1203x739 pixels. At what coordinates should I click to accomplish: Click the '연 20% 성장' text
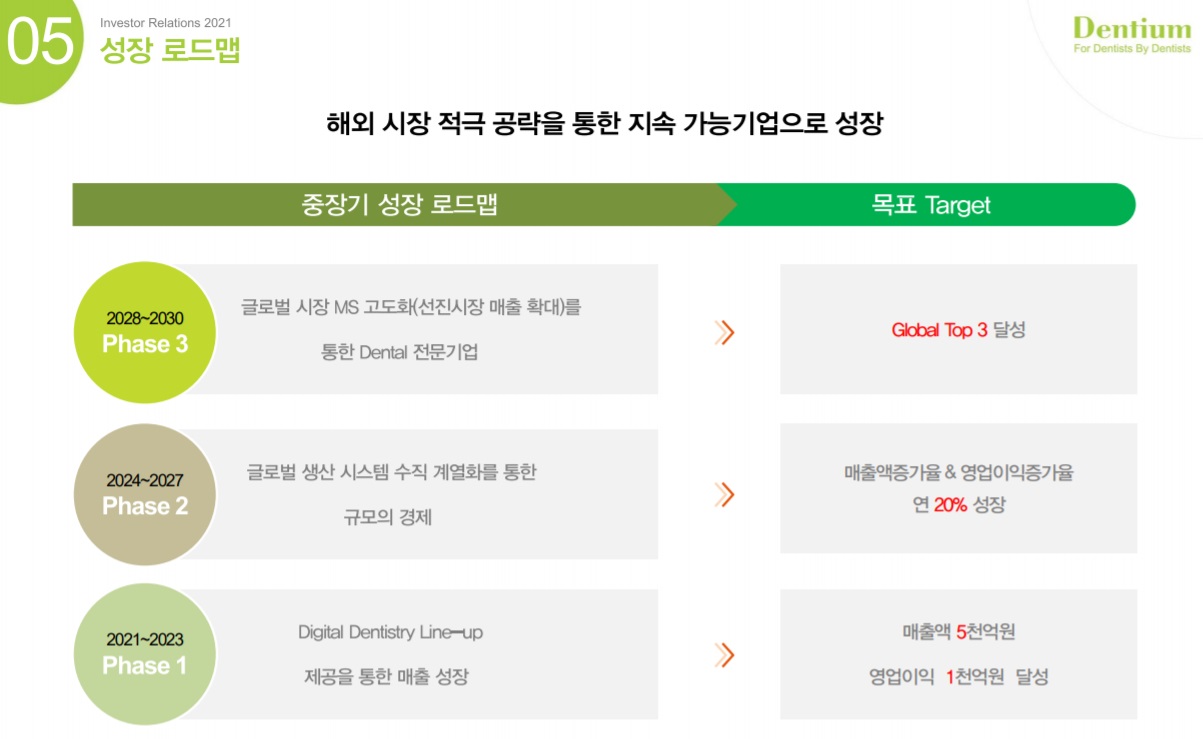tap(958, 505)
